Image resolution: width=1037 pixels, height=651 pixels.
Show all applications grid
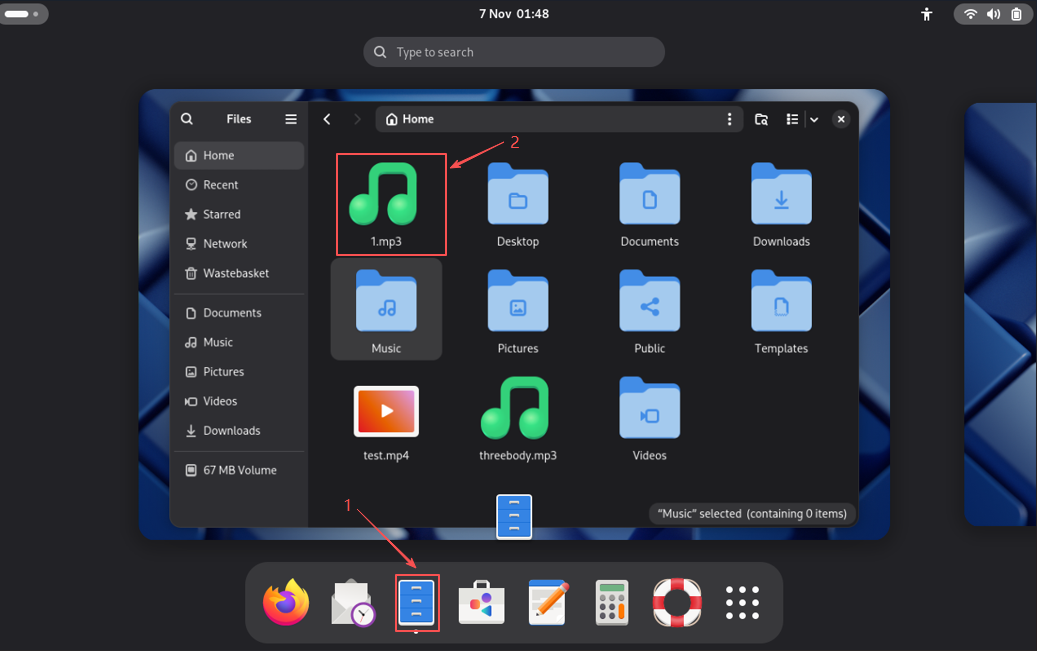click(742, 603)
